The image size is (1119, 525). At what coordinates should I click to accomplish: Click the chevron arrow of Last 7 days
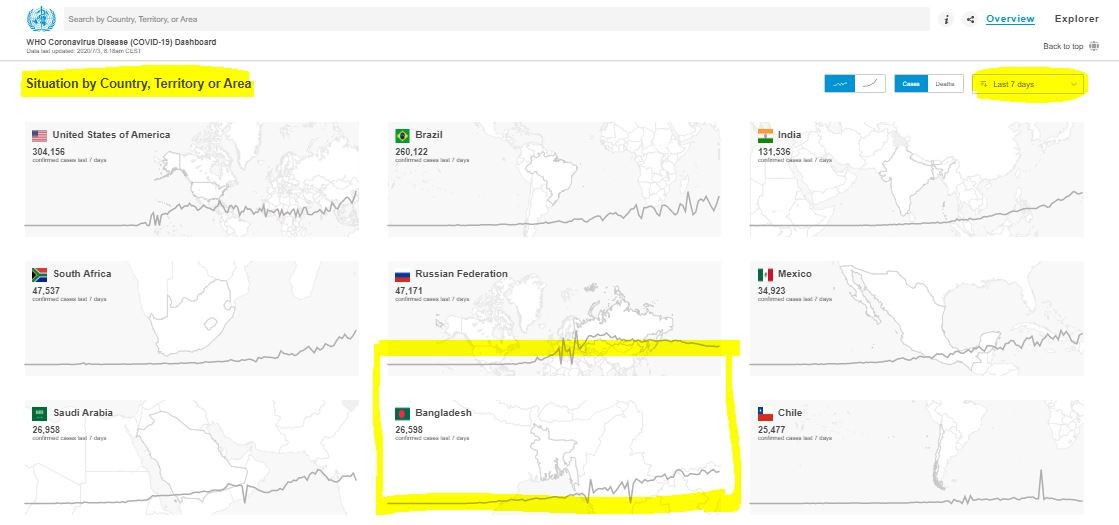pos(1074,85)
